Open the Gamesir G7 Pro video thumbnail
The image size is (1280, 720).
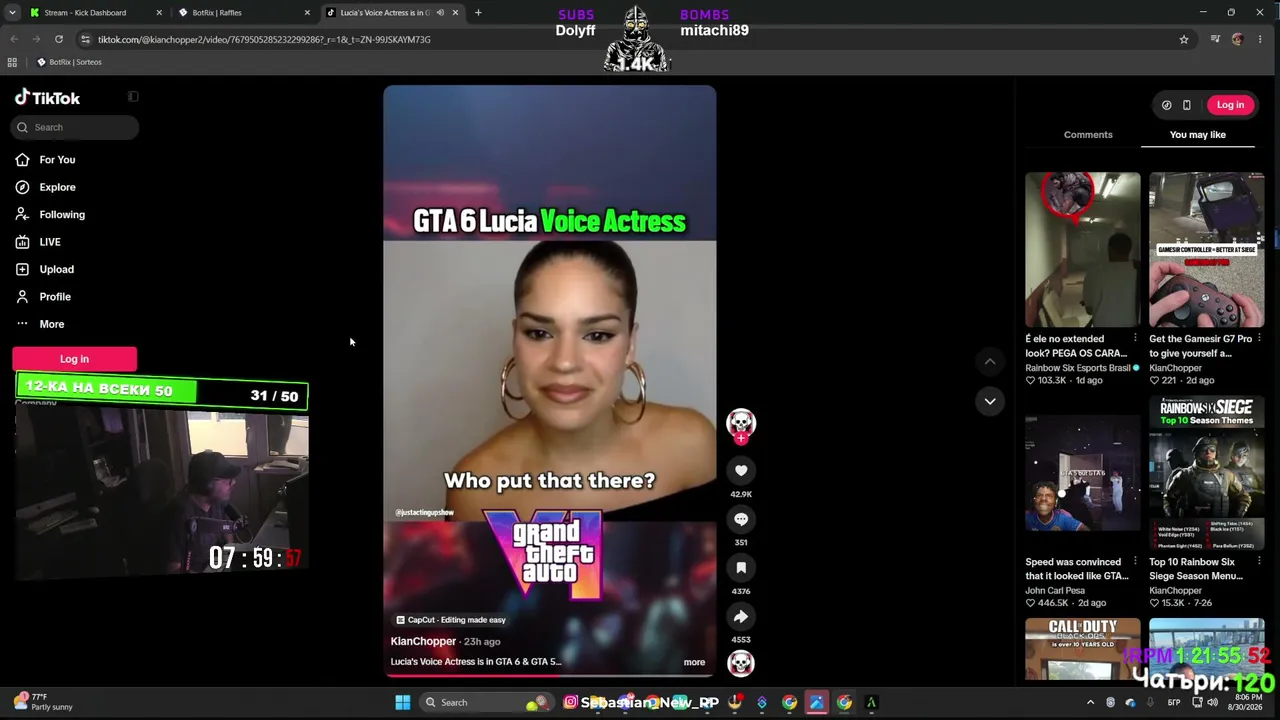1206,250
